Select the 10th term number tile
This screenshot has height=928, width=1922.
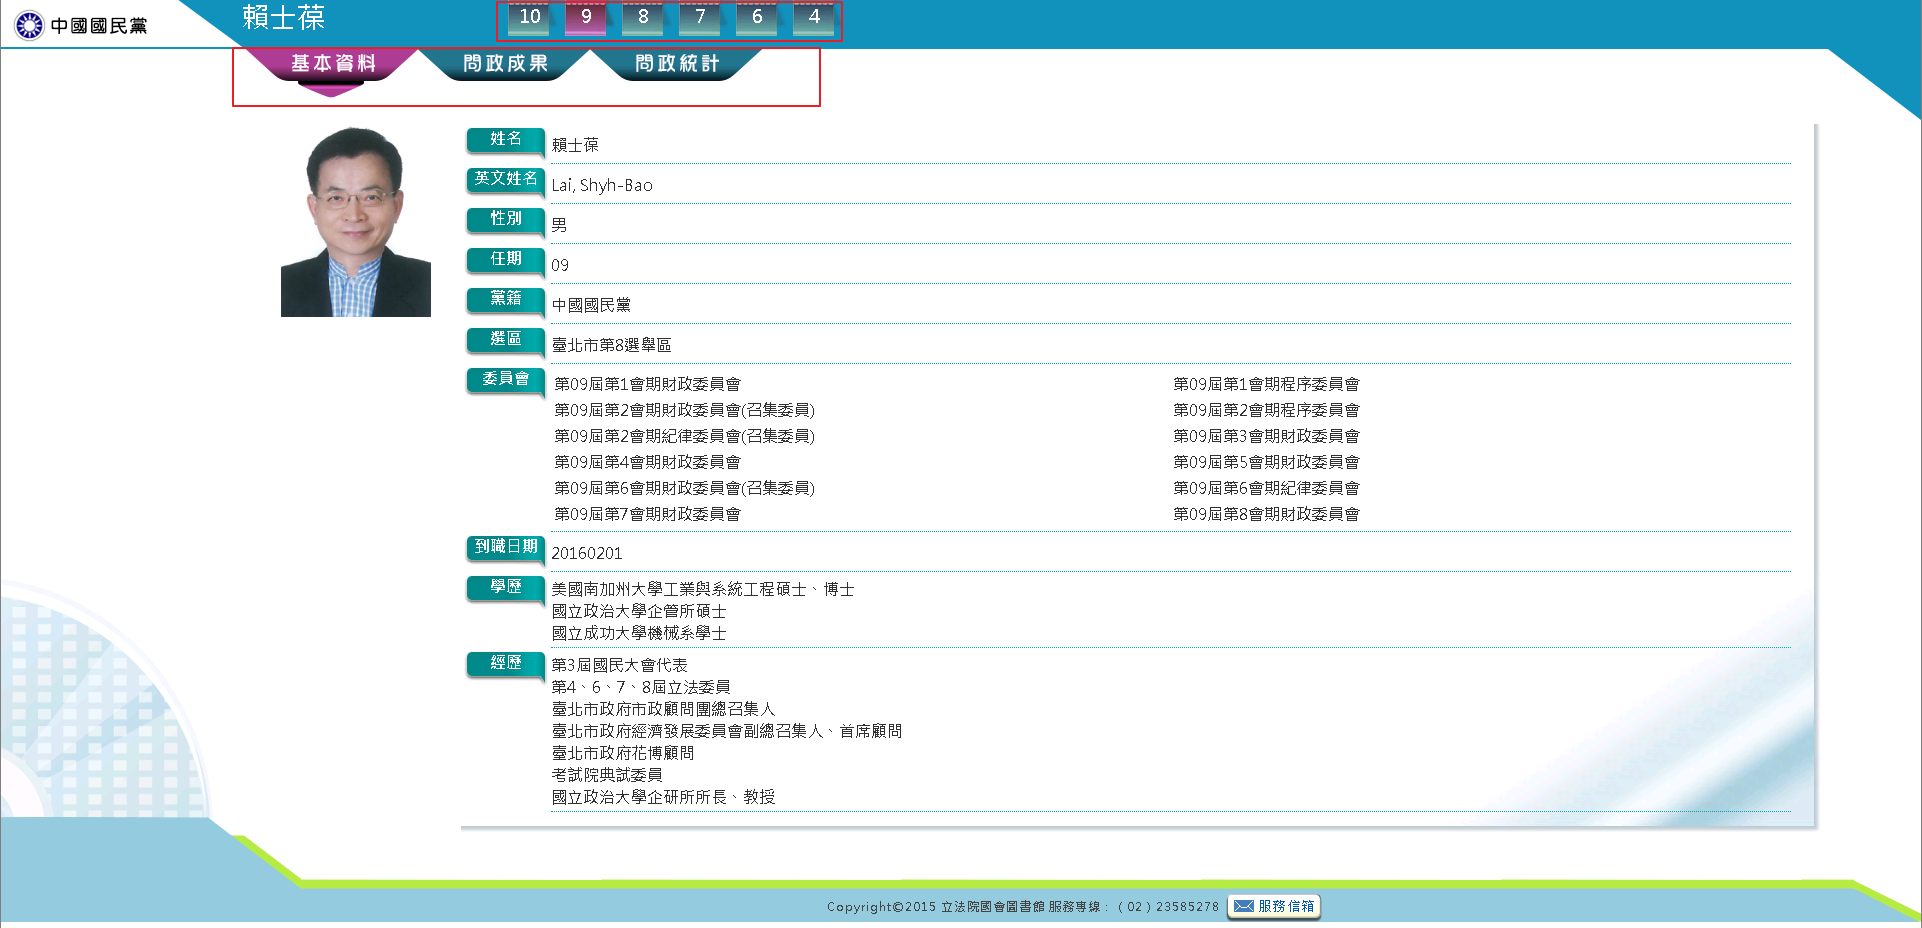[529, 18]
